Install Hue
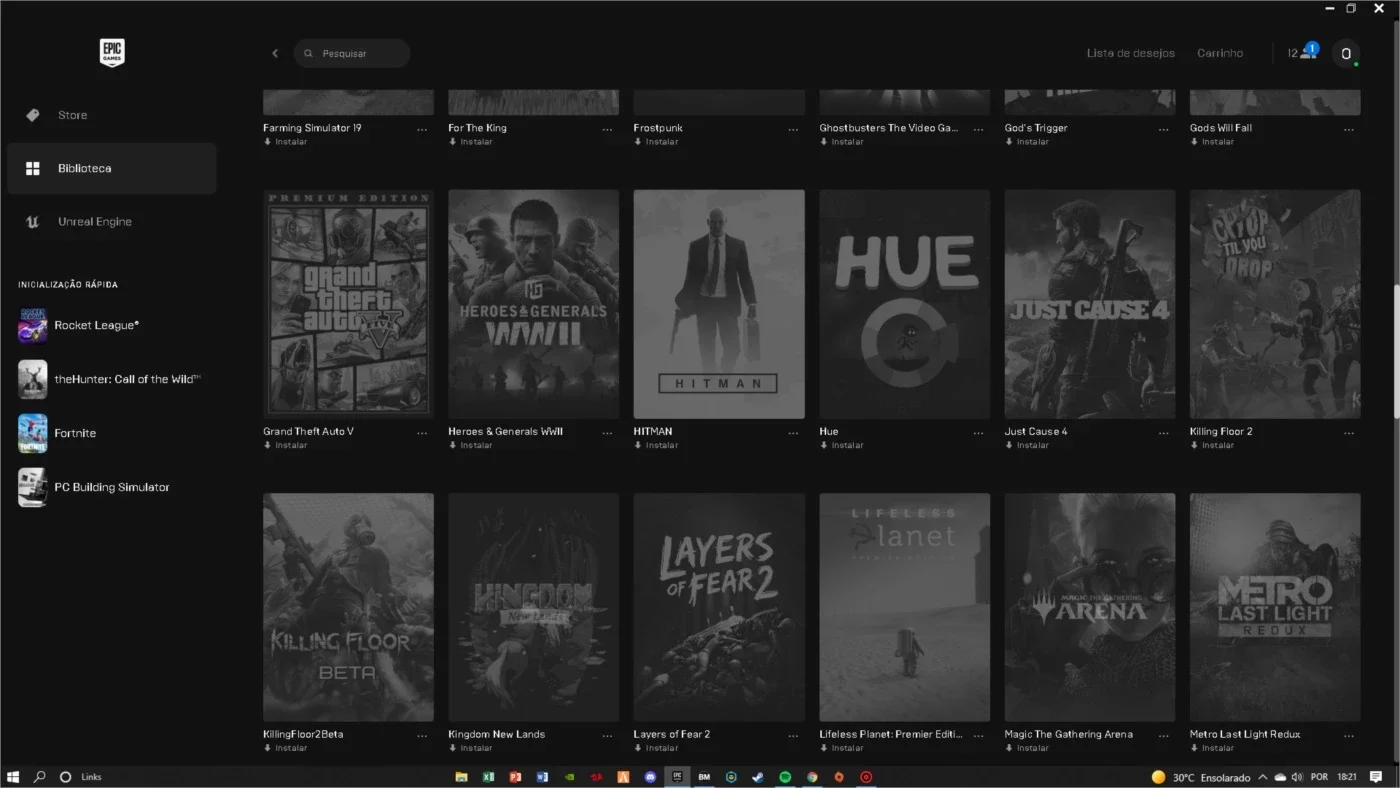Image resolution: width=1400 pixels, height=788 pixels. [842, 445]
